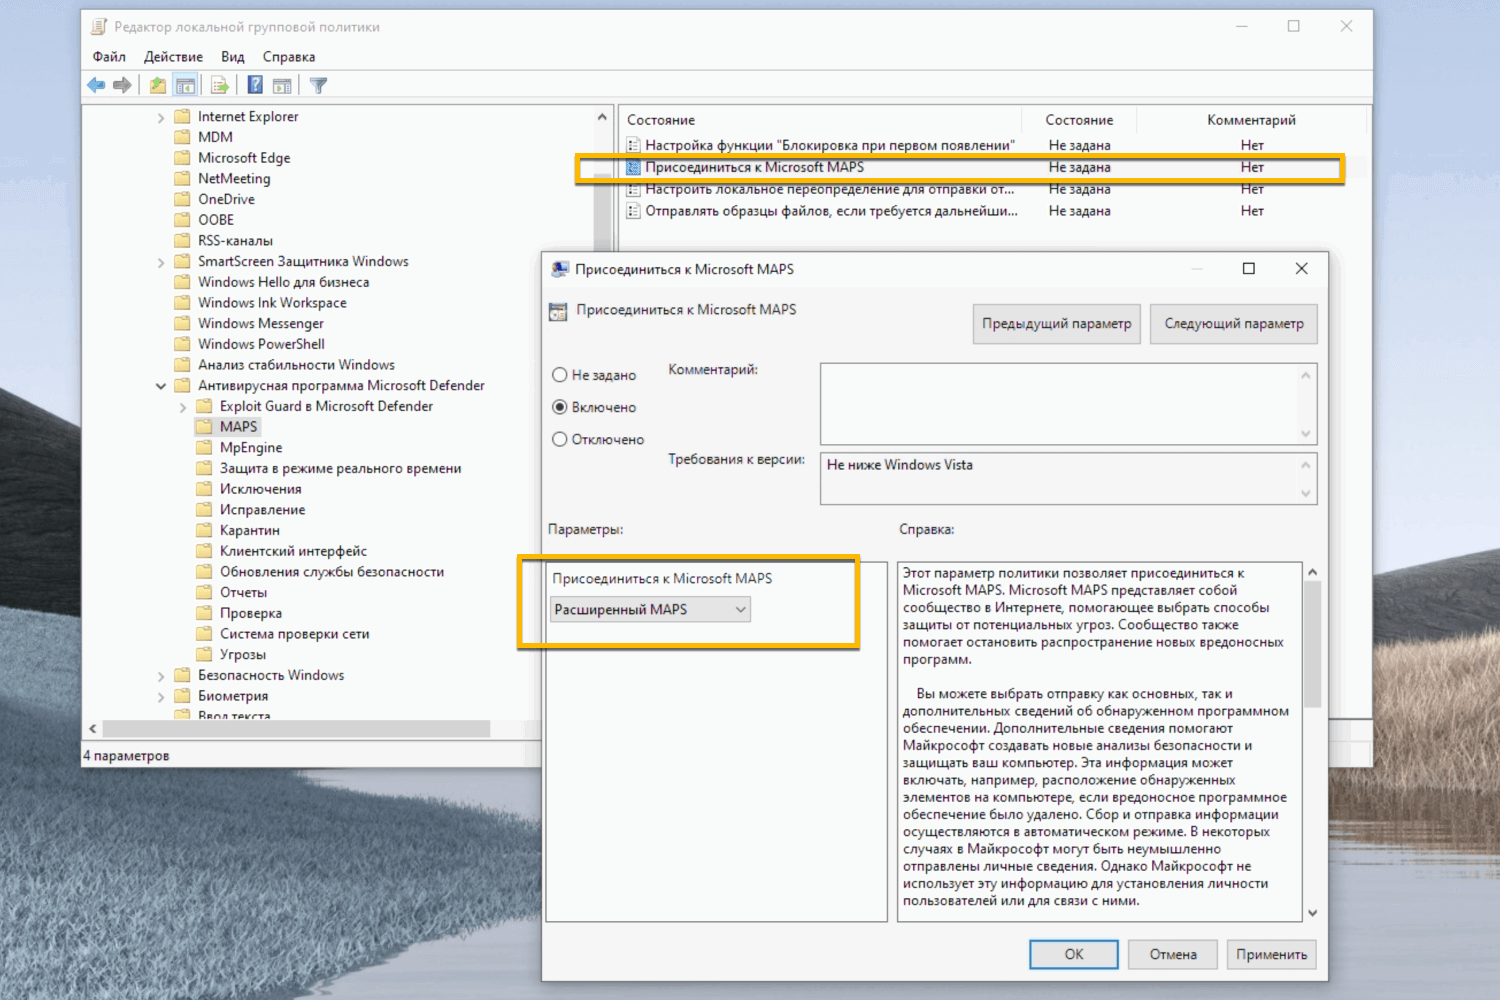This screenshot has height=1000, width=1500.
Task: Select the "Не задано" radio button
Action: tap(560, 375)
